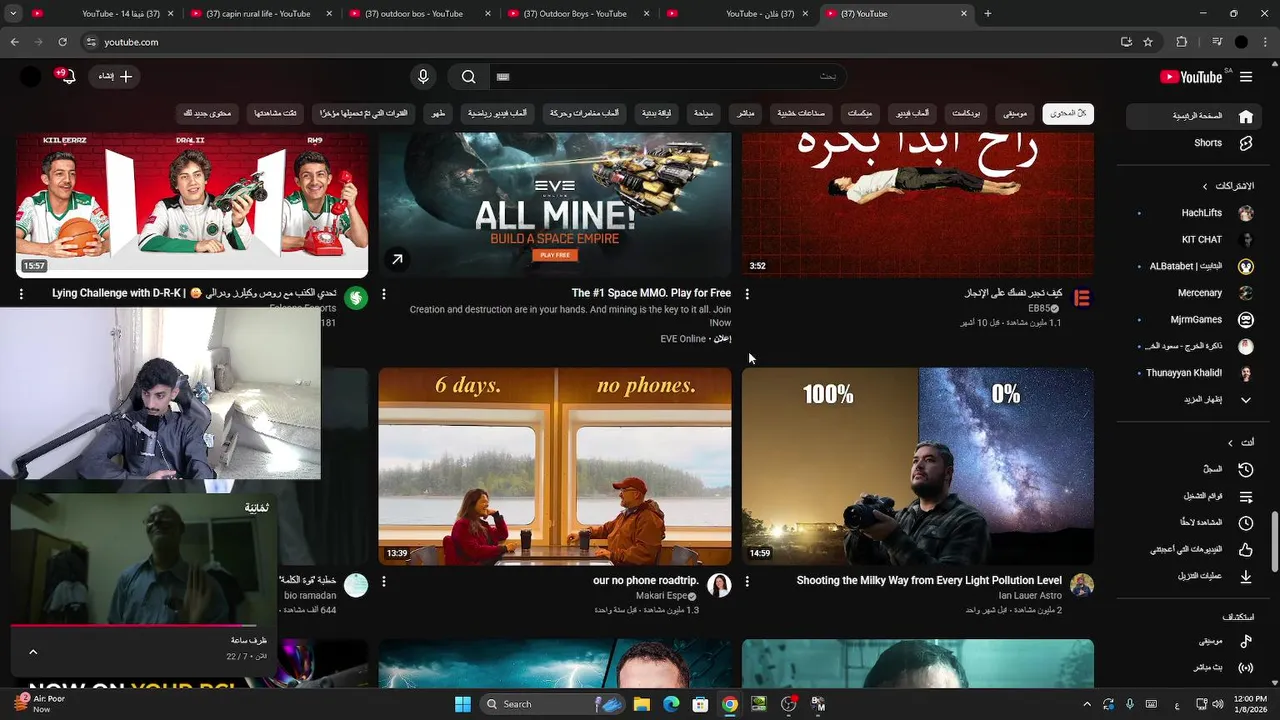Open the Home page from the sidebar
The height and width of the screenshot is (720, 1280).
click(1192, 116)
